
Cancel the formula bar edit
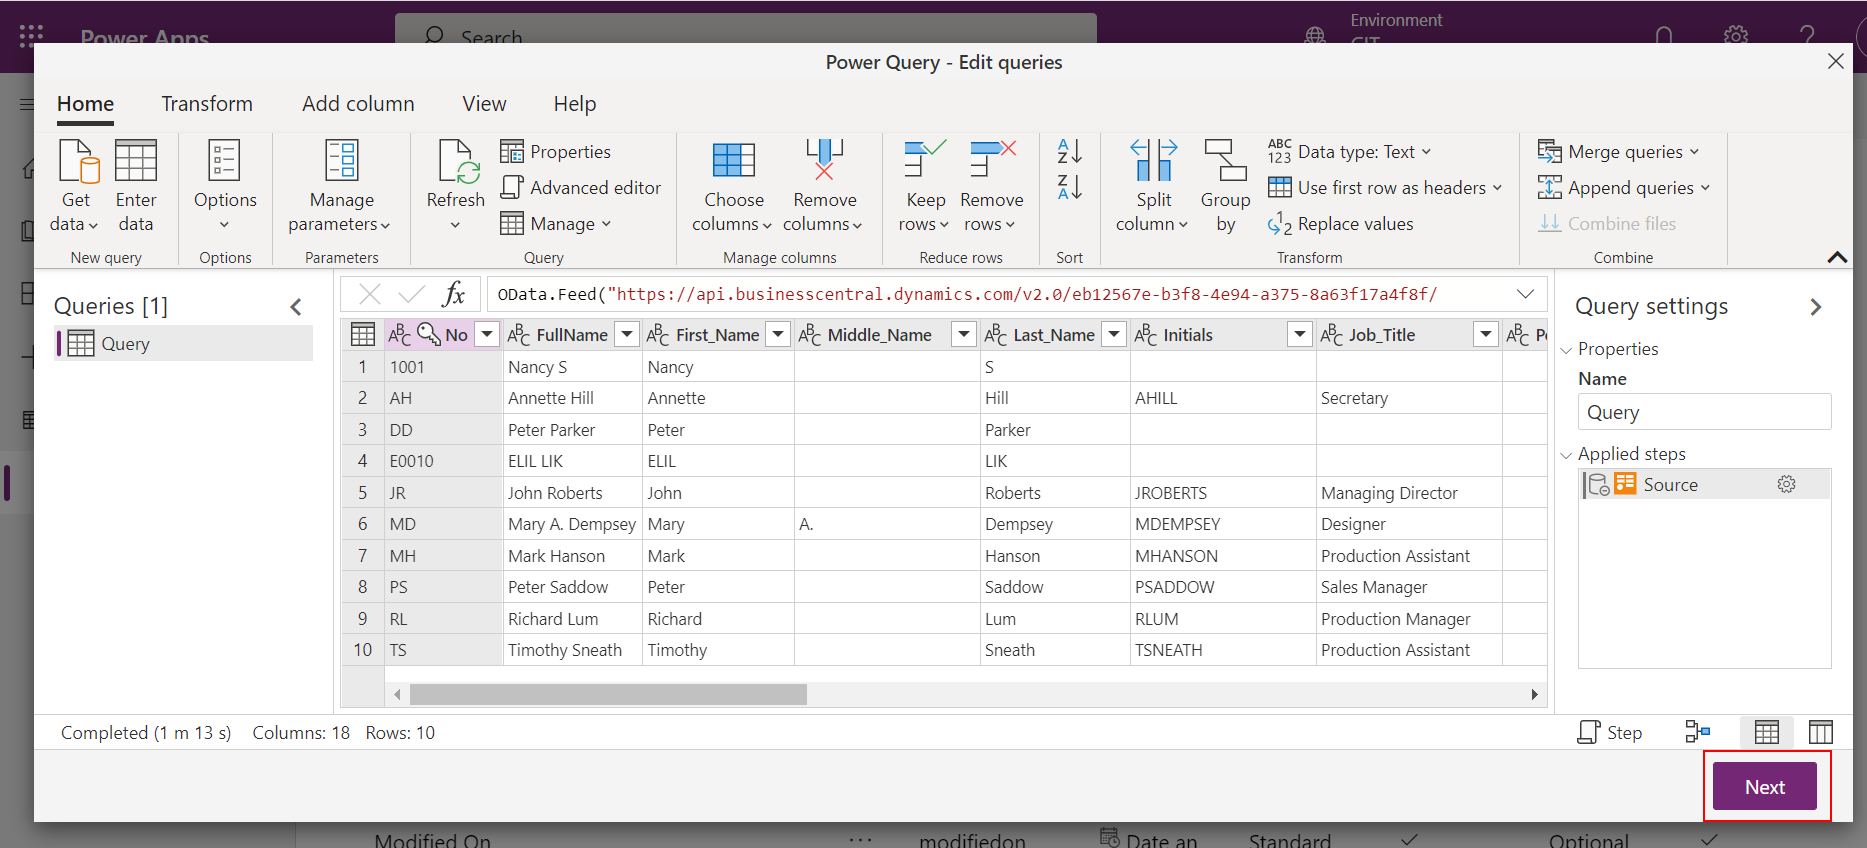tap(369, 294)
